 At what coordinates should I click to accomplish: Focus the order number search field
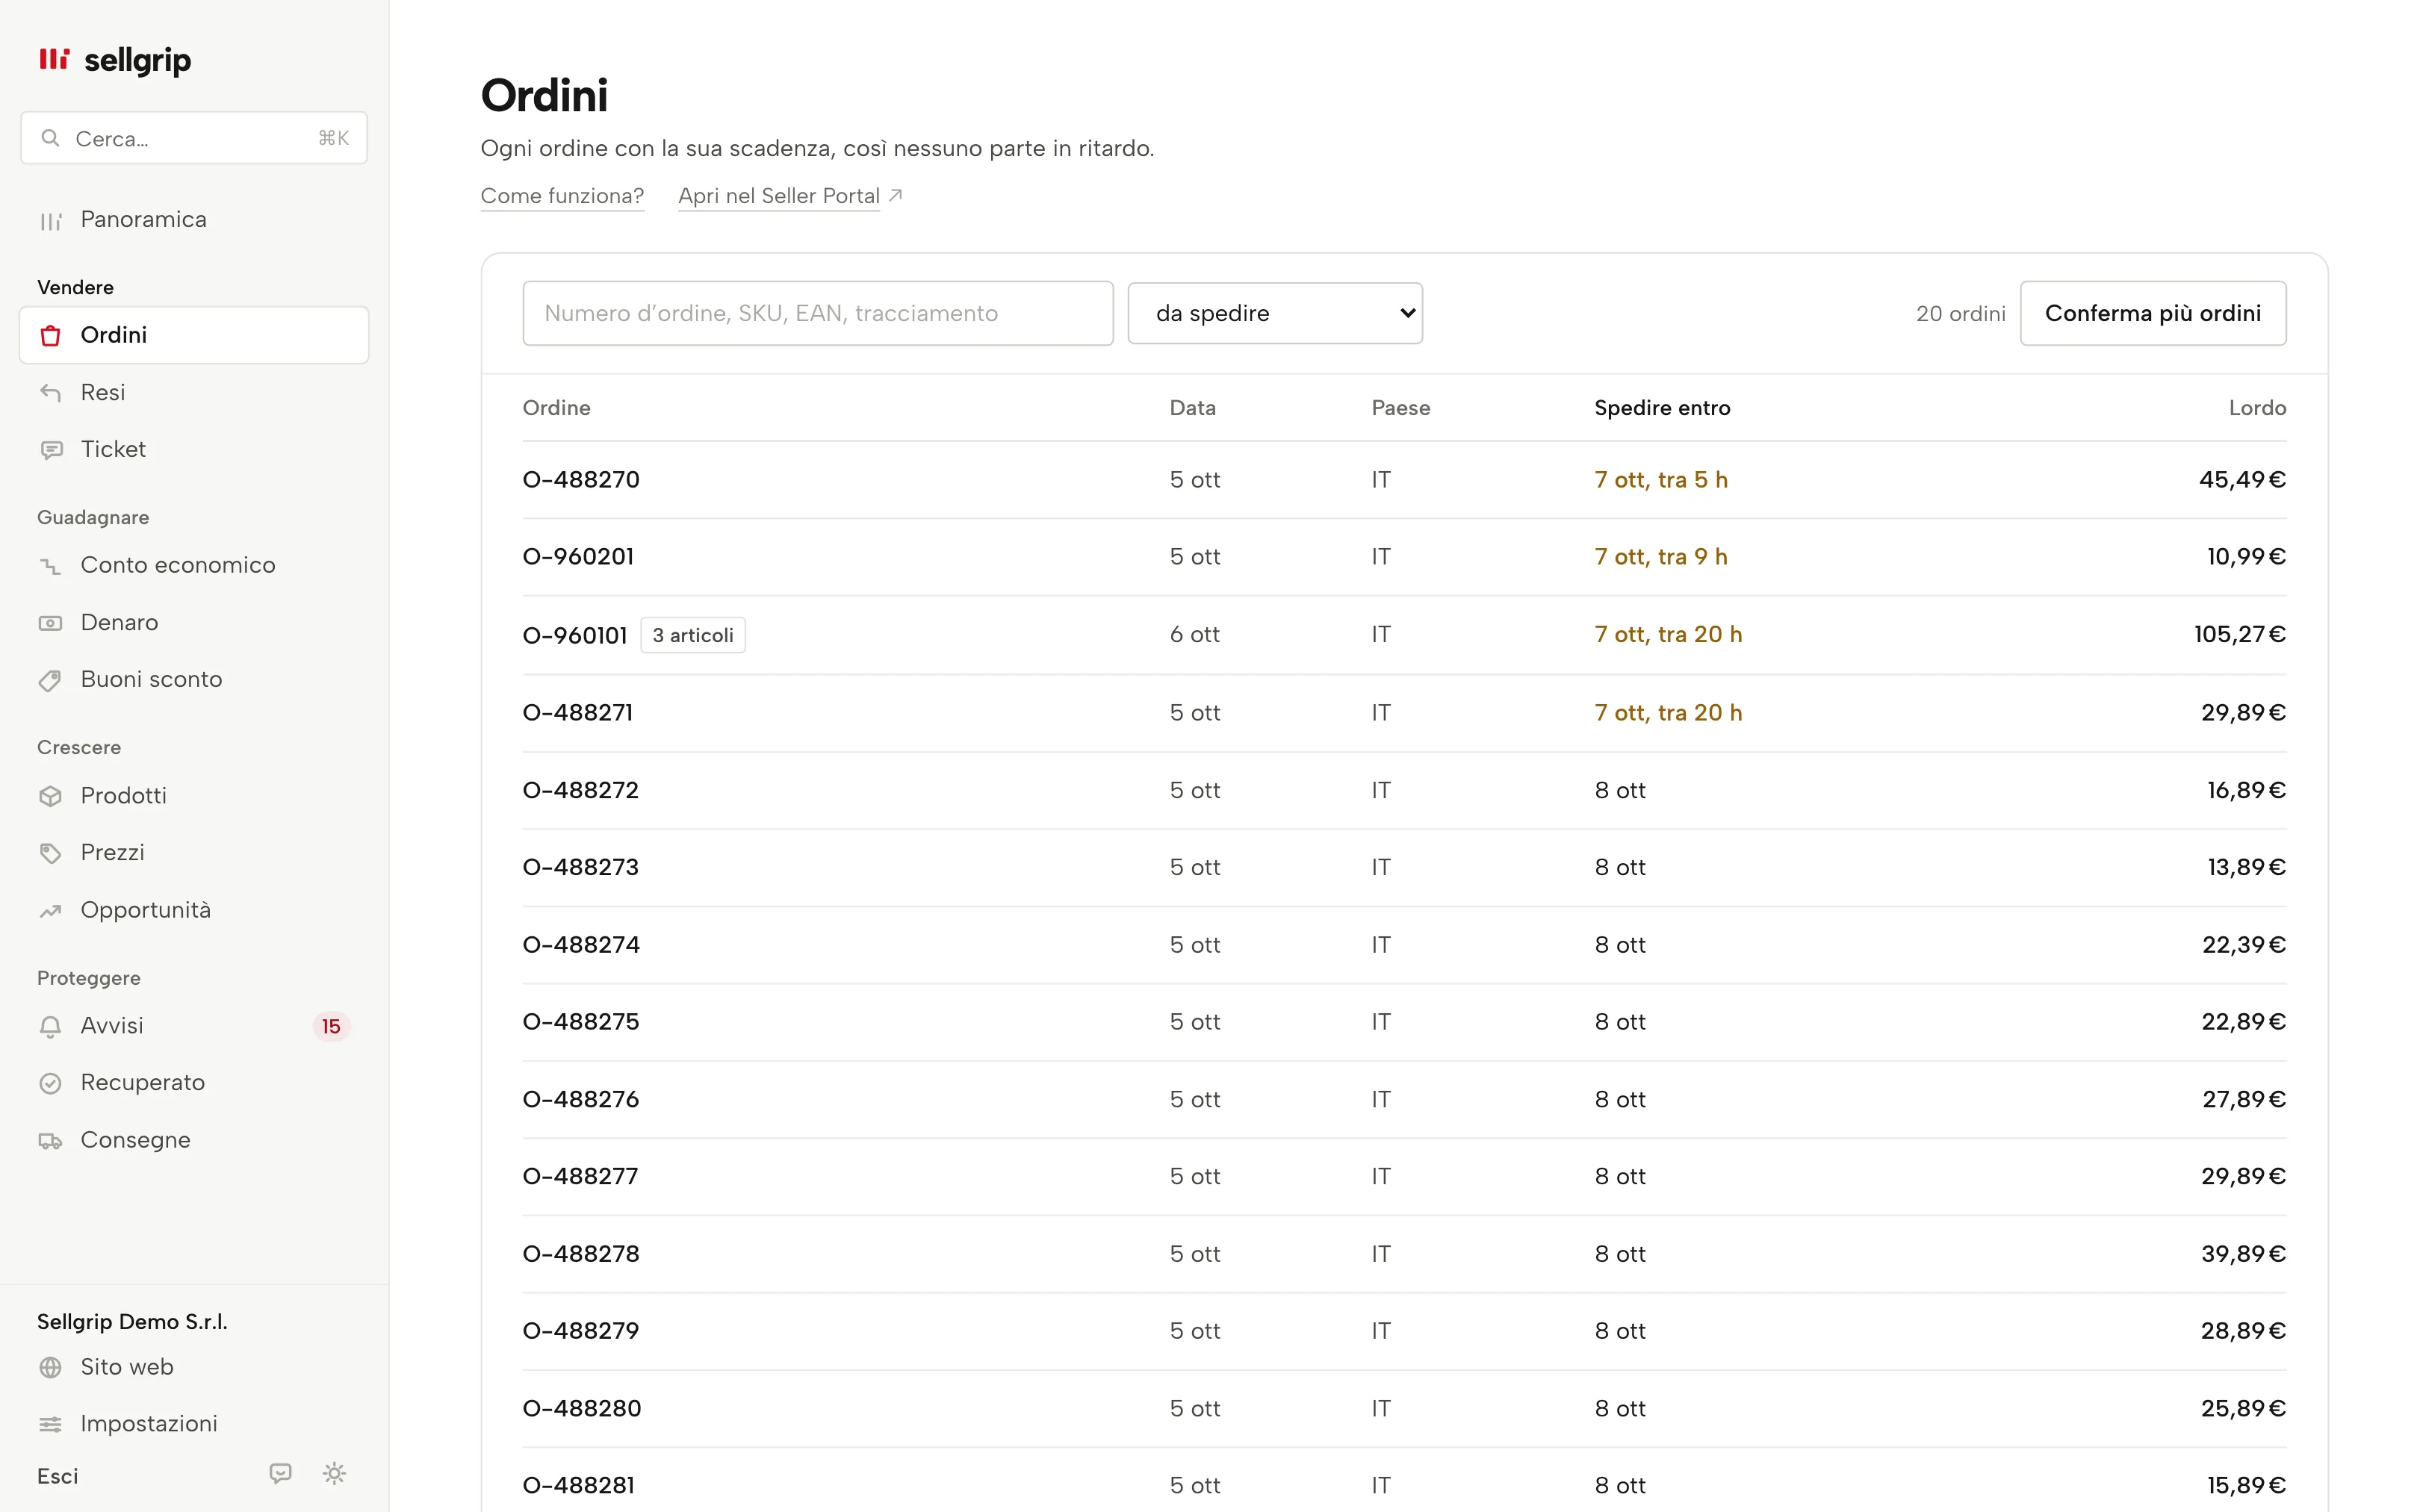[818, 313]
